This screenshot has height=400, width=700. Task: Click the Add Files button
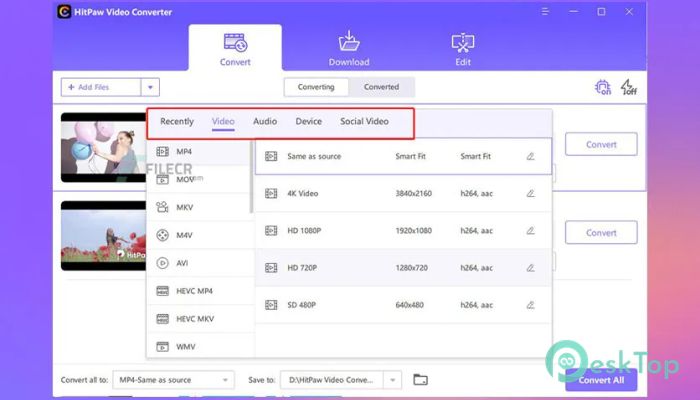tap(101, 87)
